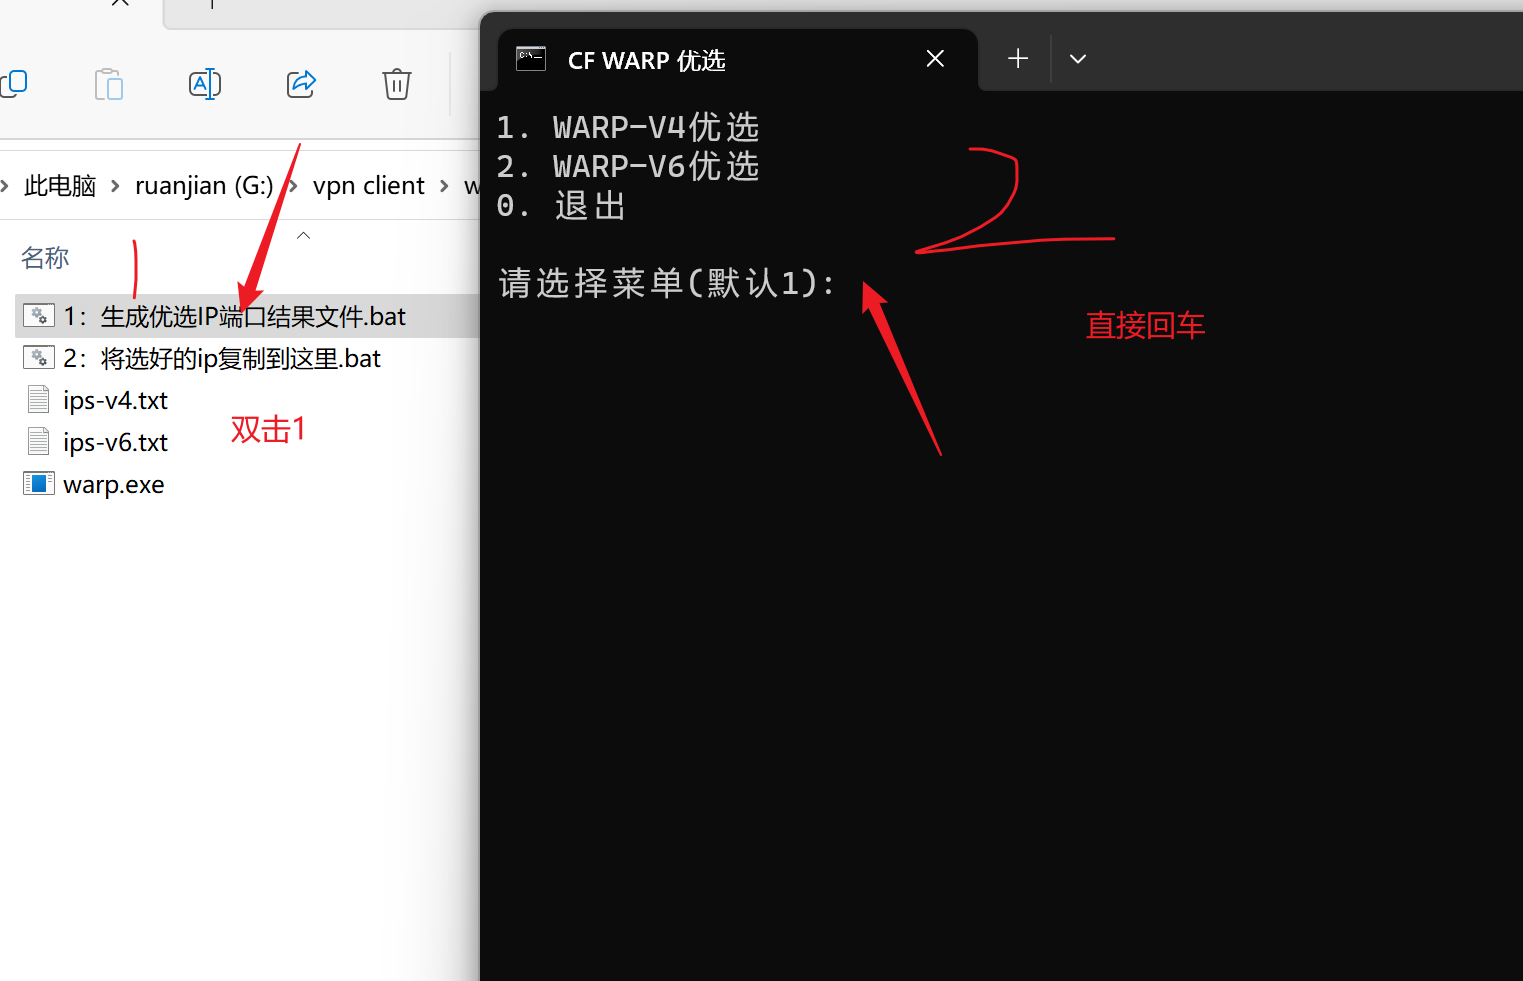Click the Delete trash icon in Explorer
This screenshot has height=981, width=1523.
click(x=397, y=84)
